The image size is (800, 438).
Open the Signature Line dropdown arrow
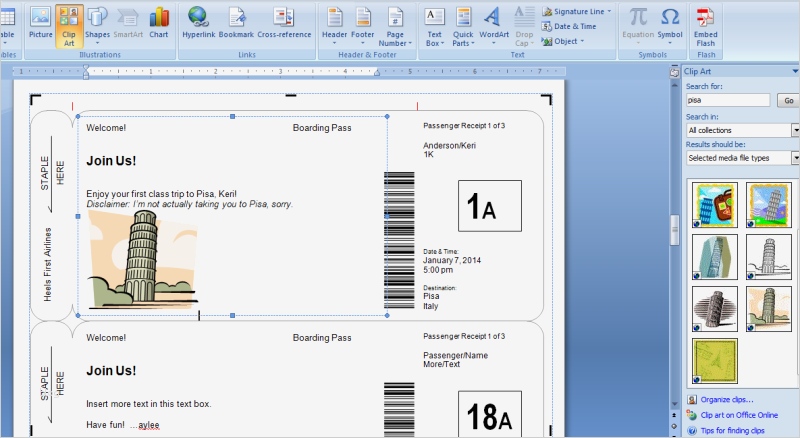pyautogui.click(x=609, y=11)
